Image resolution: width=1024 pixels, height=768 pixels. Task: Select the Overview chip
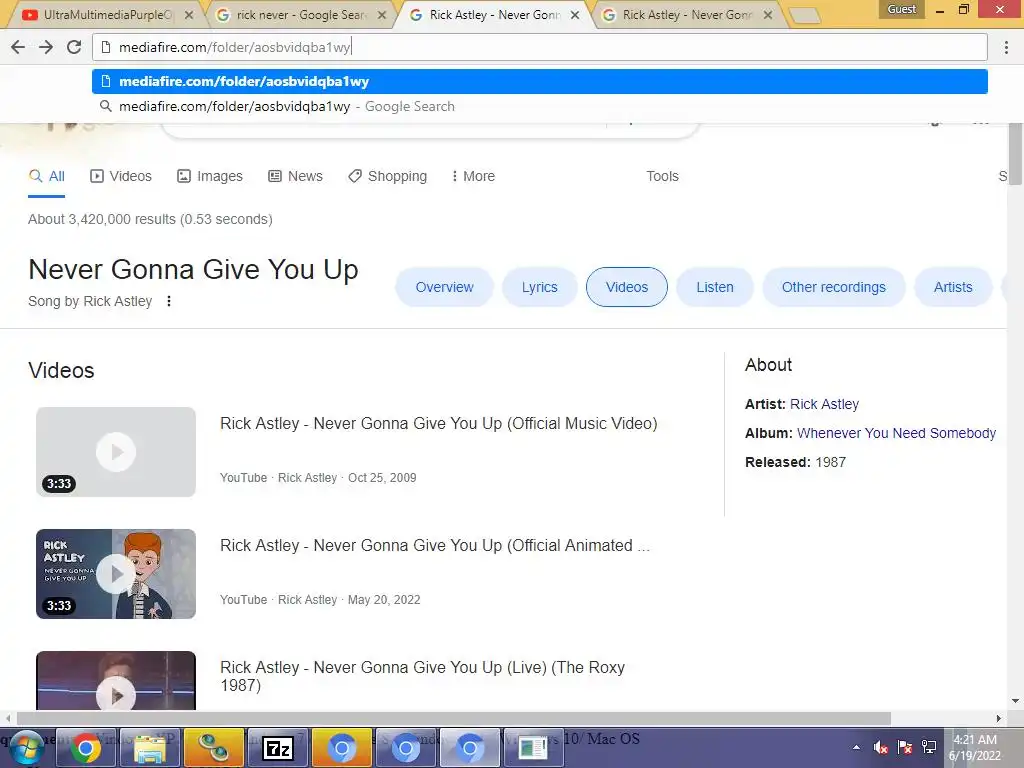coord(444,287)
